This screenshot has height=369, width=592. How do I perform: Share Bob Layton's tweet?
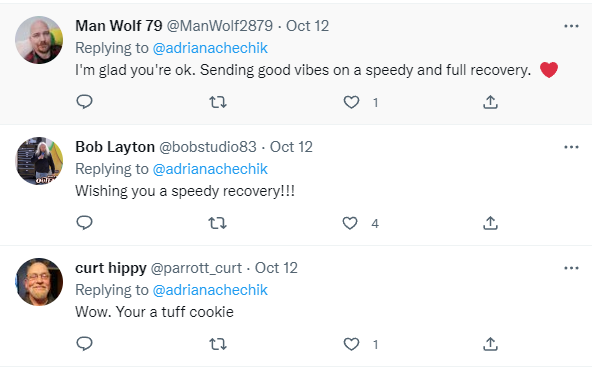pyautogui.click(x=490, y=223)
